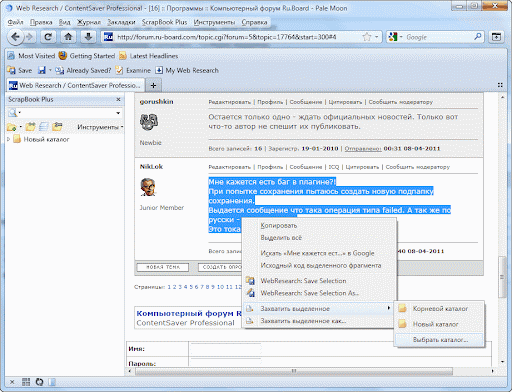Open a new tab with plus button
Viewport: 512px width, 392px height.
[x=153, y=85]
